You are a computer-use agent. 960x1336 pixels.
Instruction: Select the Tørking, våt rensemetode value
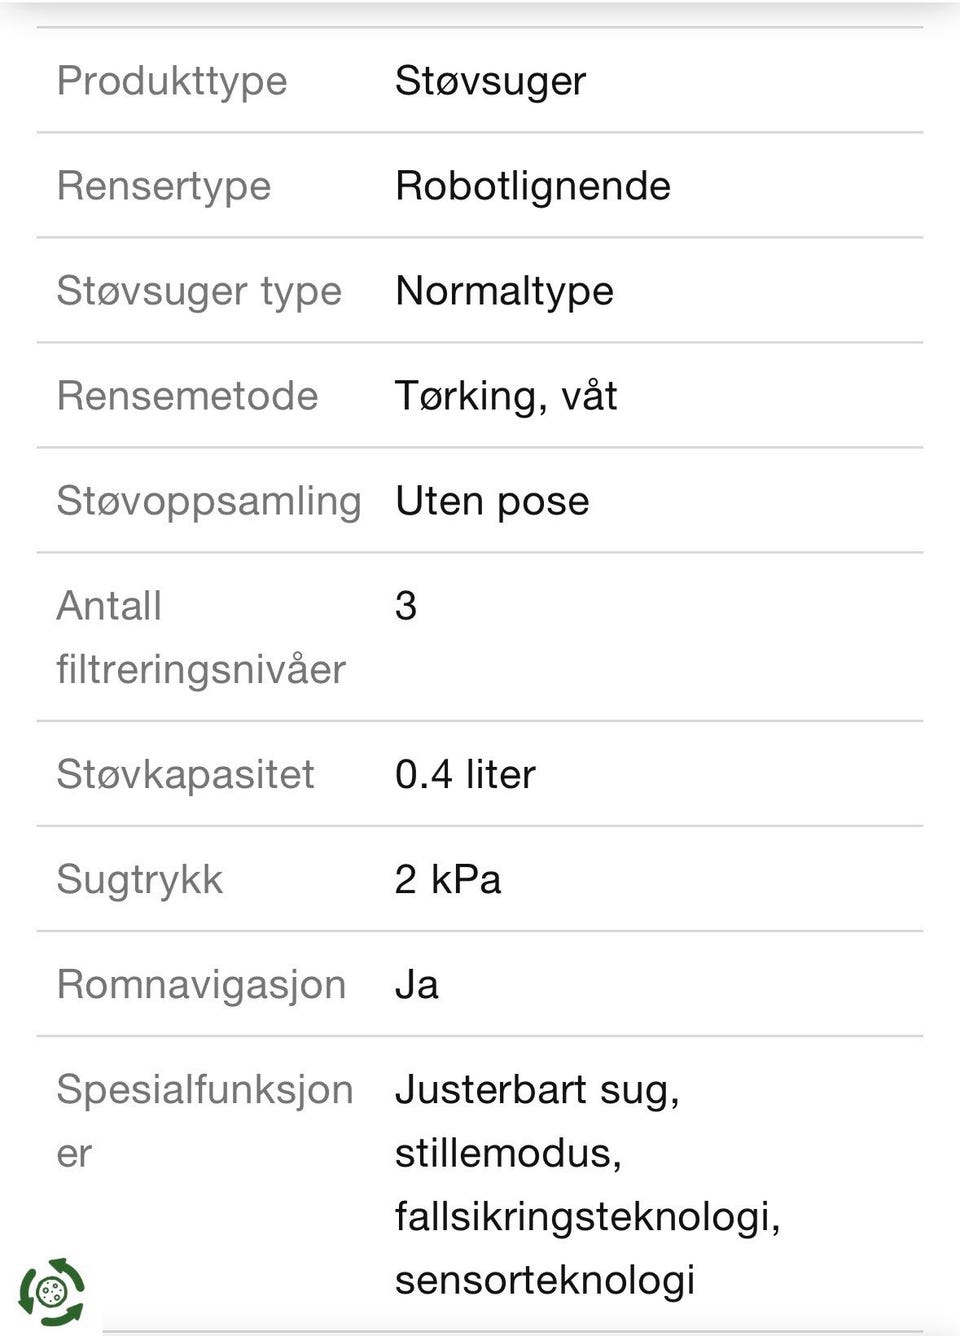(x=506, y=396)
